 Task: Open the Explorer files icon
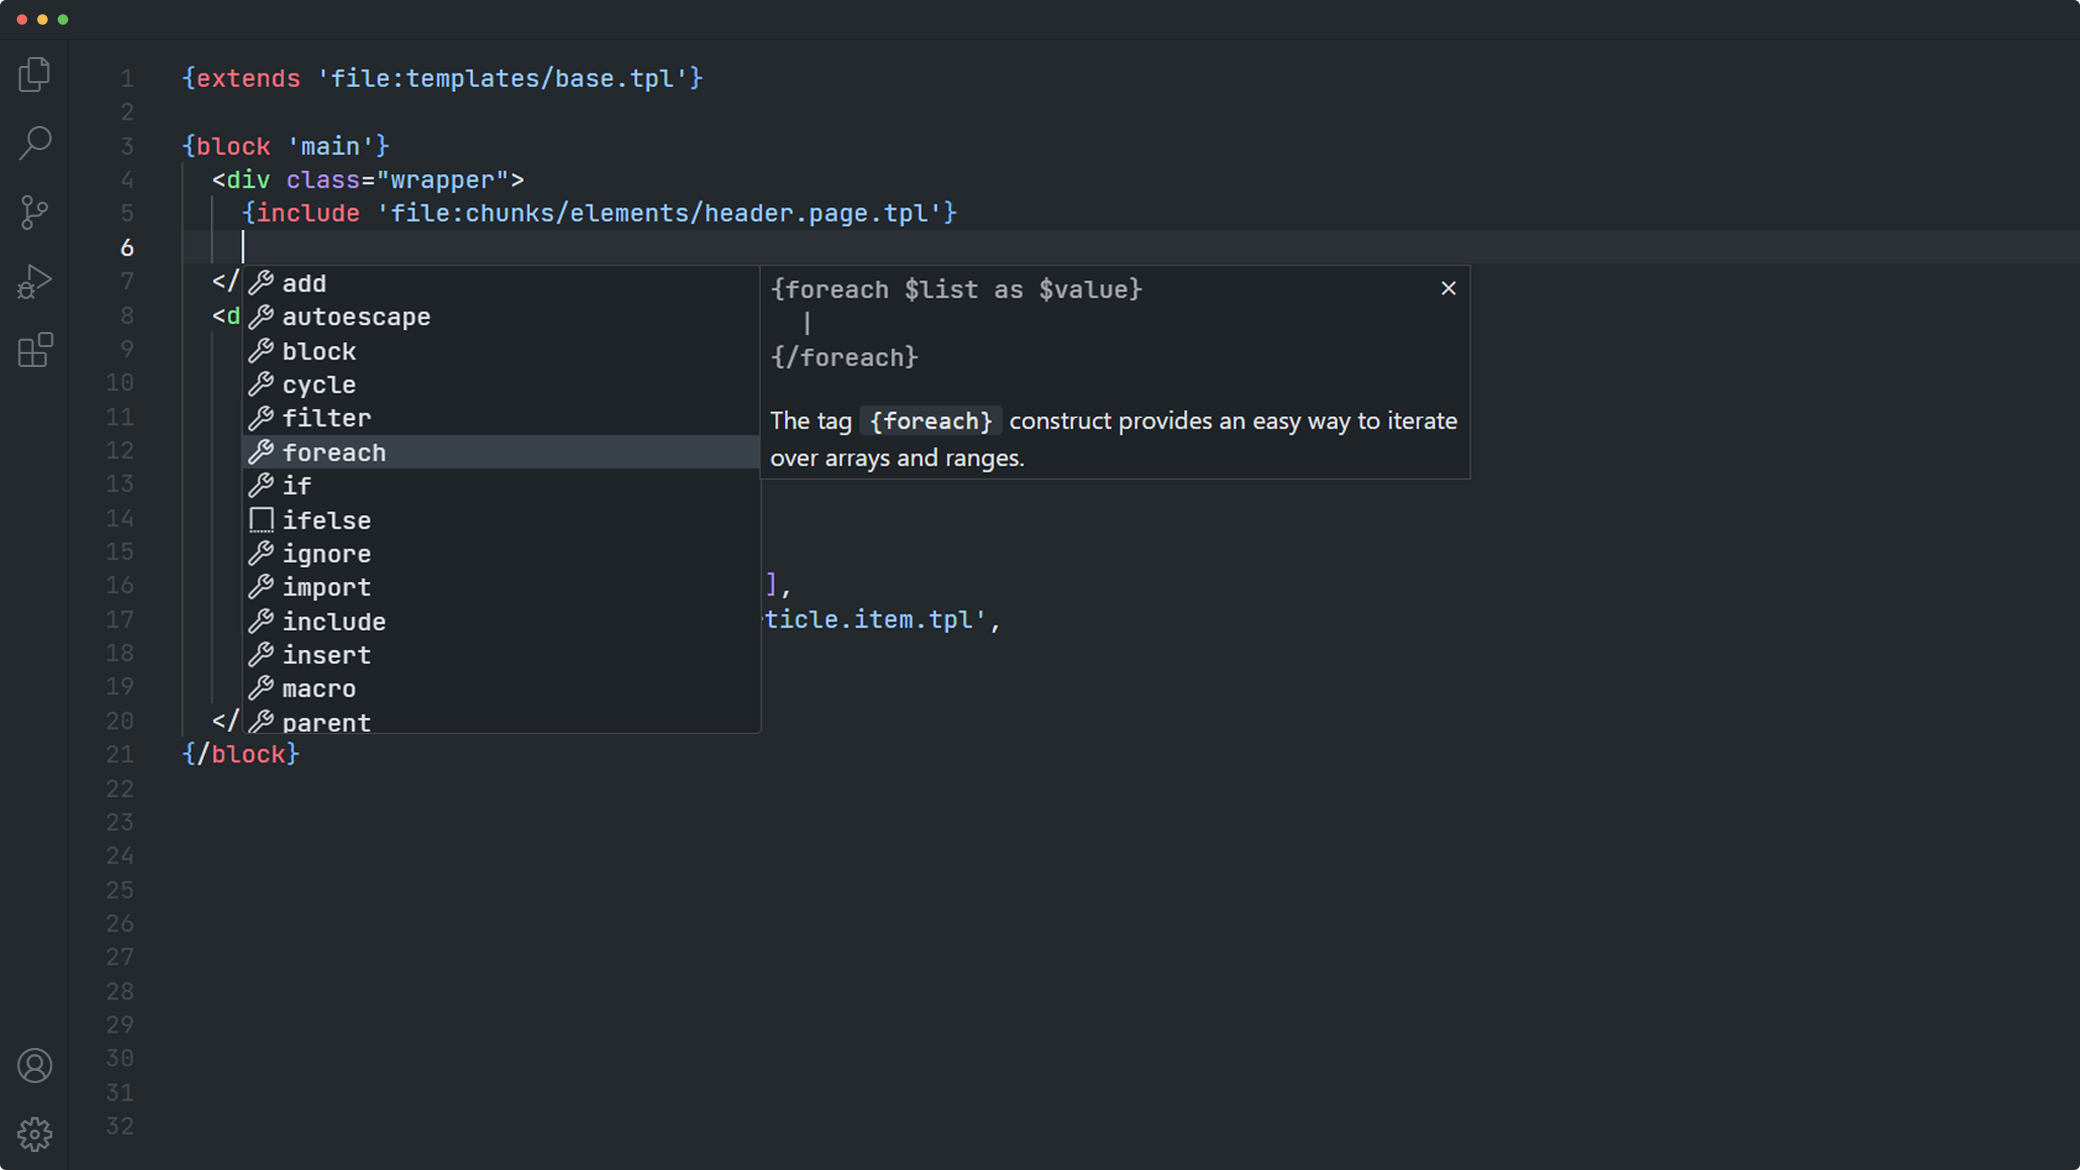34,75
